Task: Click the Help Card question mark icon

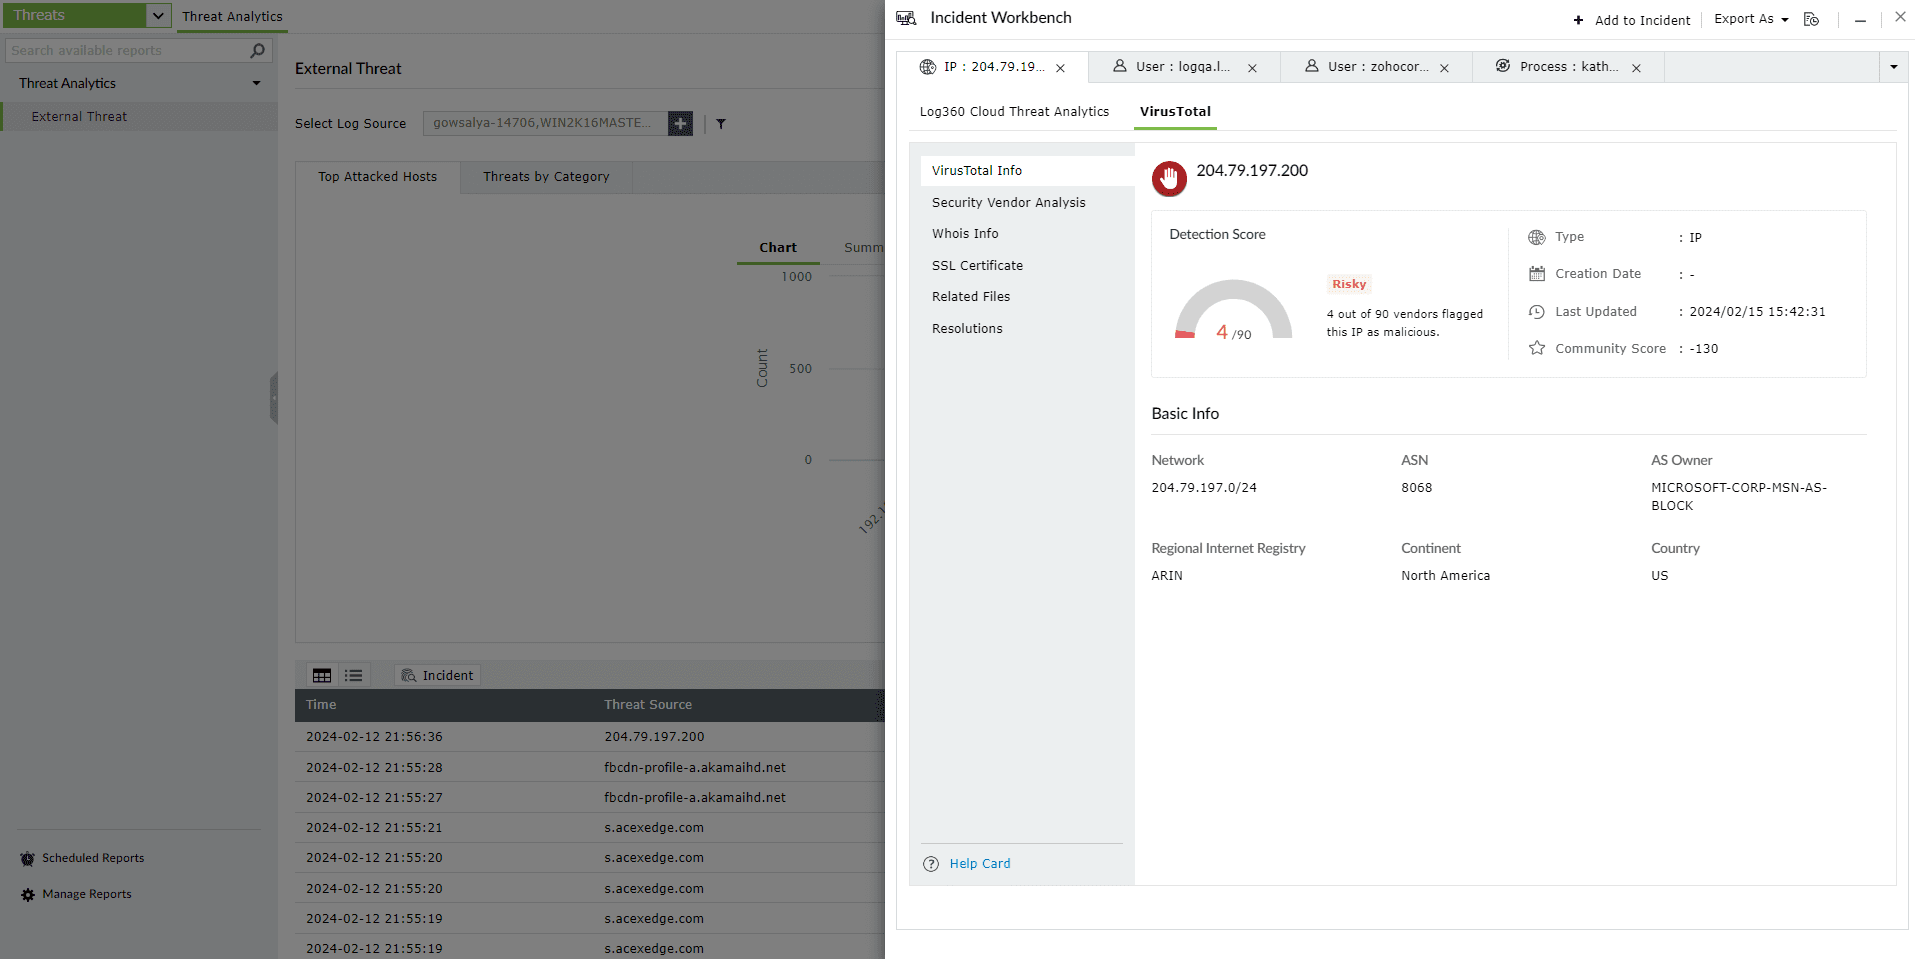Action: pos(931,864)
